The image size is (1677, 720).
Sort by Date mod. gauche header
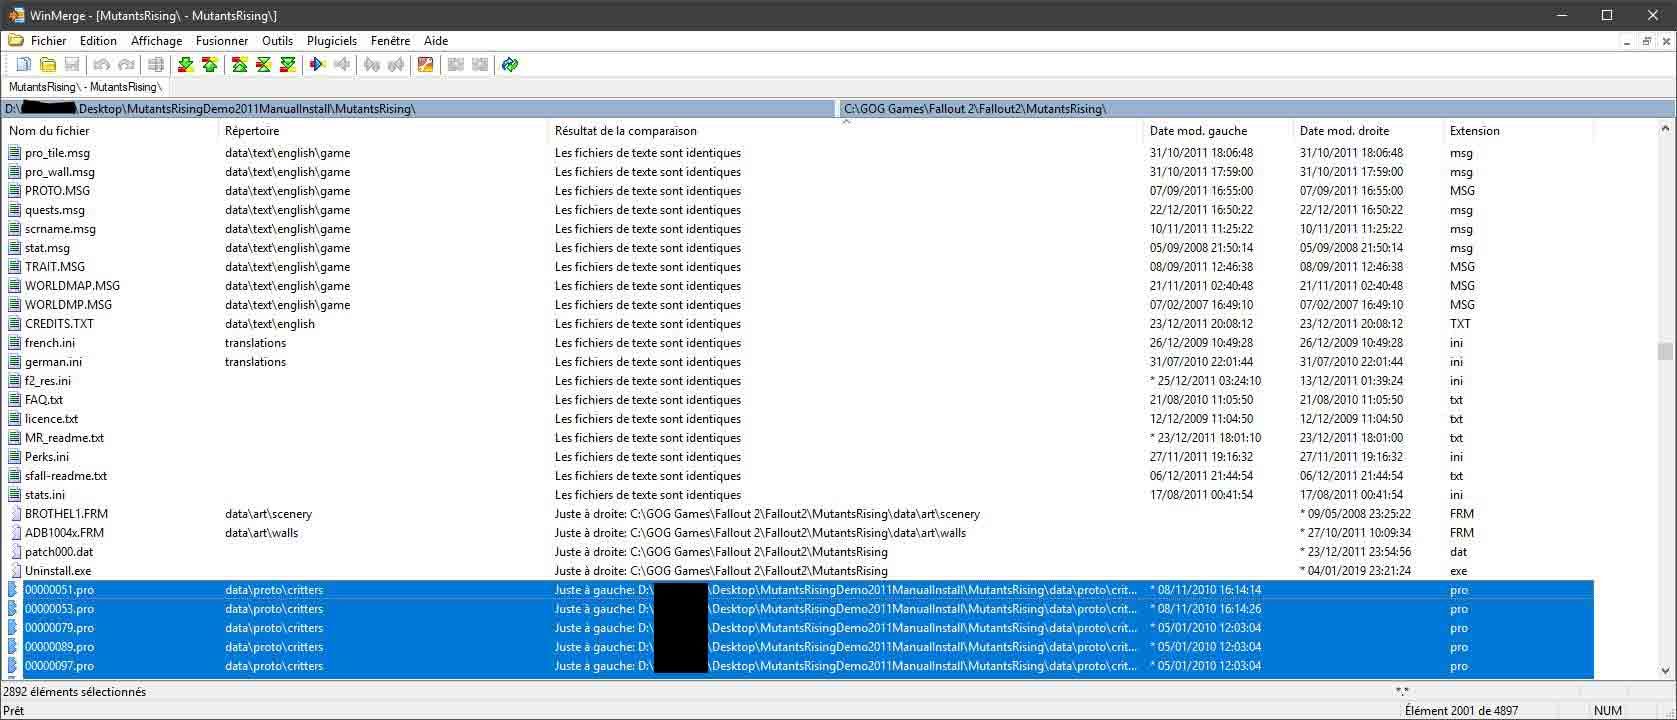[1218, 131]
